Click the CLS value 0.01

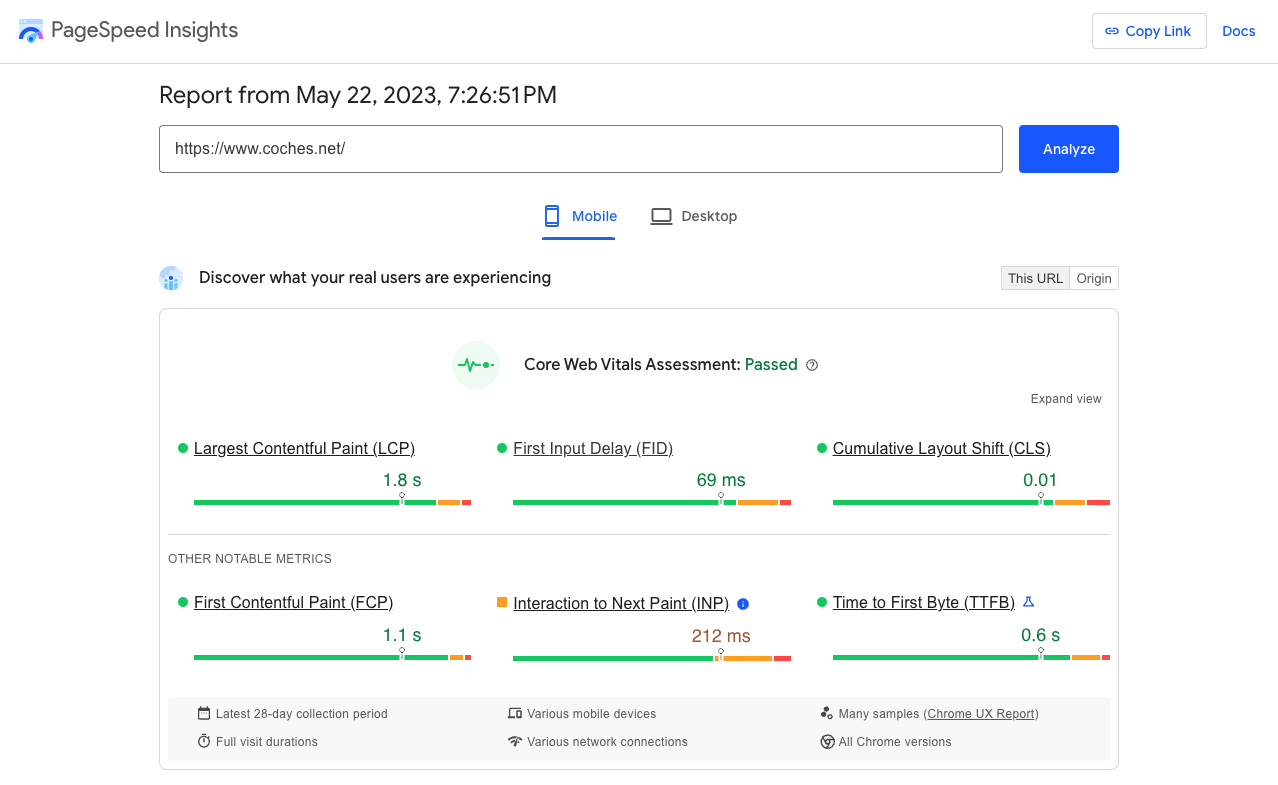1040,480
